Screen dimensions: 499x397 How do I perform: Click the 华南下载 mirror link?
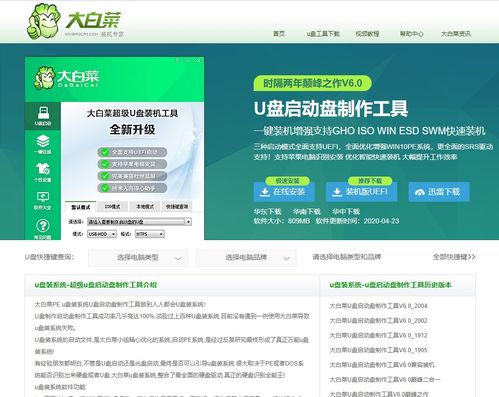tap(307, 212)
